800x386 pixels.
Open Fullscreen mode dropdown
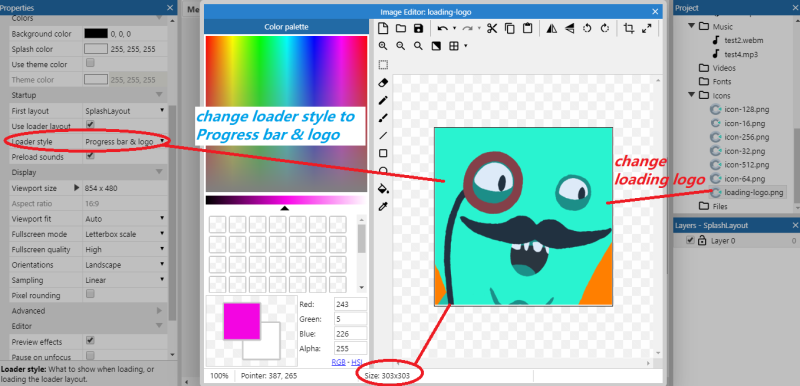(125, 234)
